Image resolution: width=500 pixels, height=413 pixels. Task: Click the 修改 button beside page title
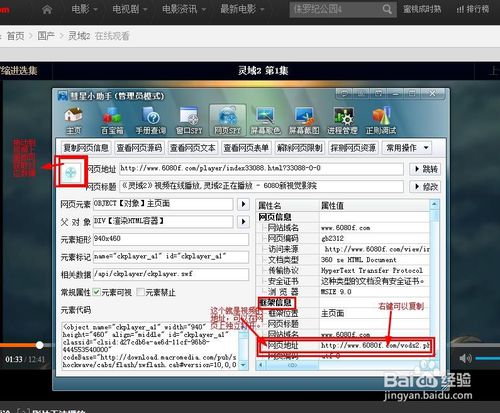(x=425, y=187)
